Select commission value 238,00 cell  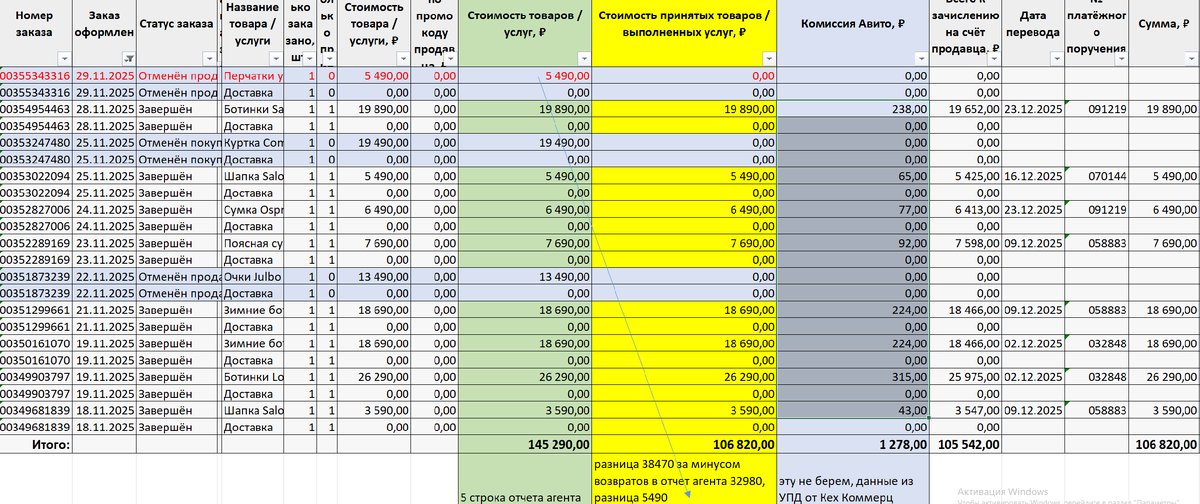point(853,109)
